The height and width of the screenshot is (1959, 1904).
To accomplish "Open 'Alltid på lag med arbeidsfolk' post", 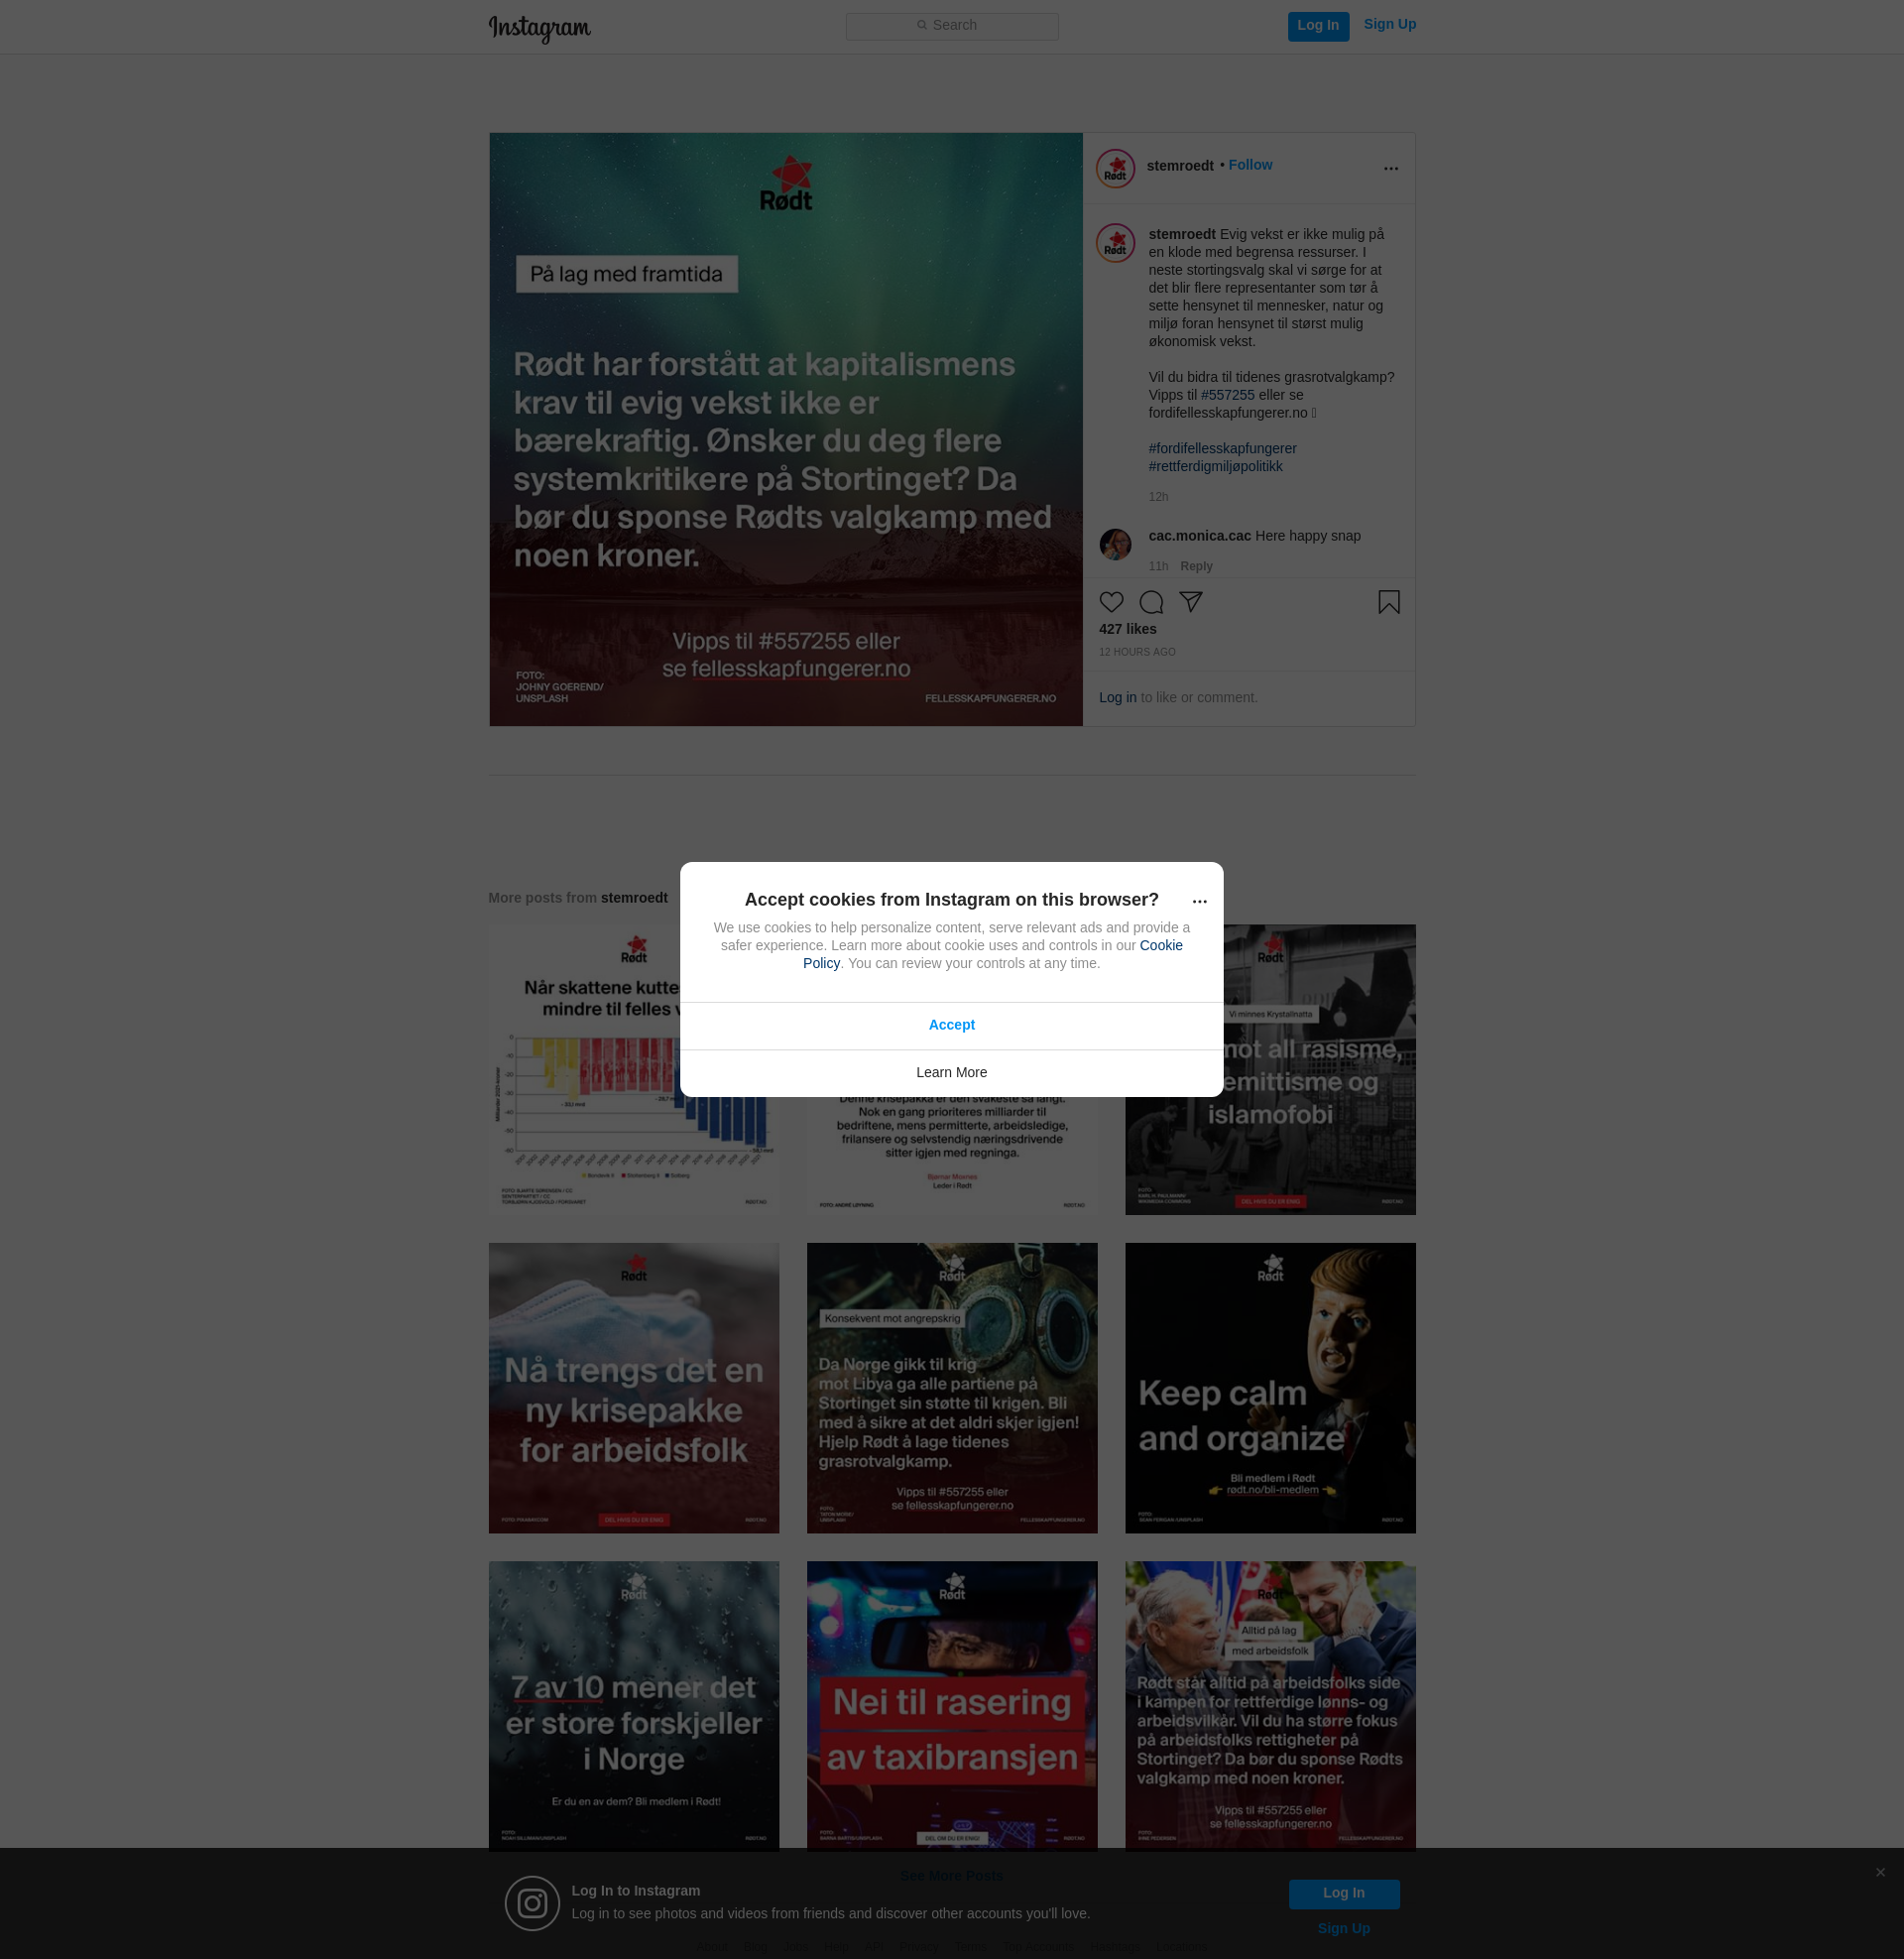I will tap(1270, 1706).
